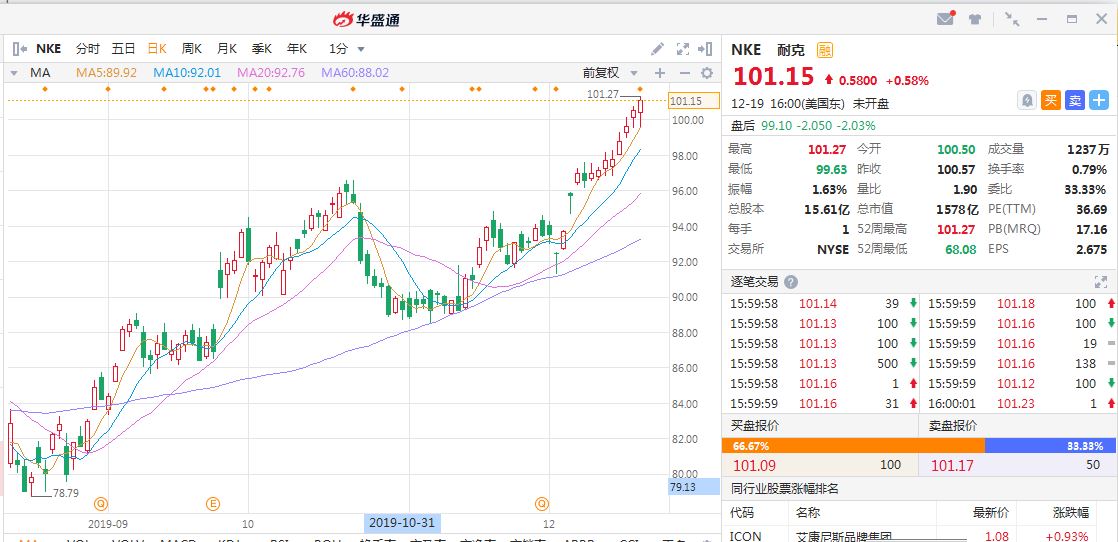The width and height of the screenshot is (1118, 542).
Task: Click the blue 卖 sell button
Action: (1074, 100)
